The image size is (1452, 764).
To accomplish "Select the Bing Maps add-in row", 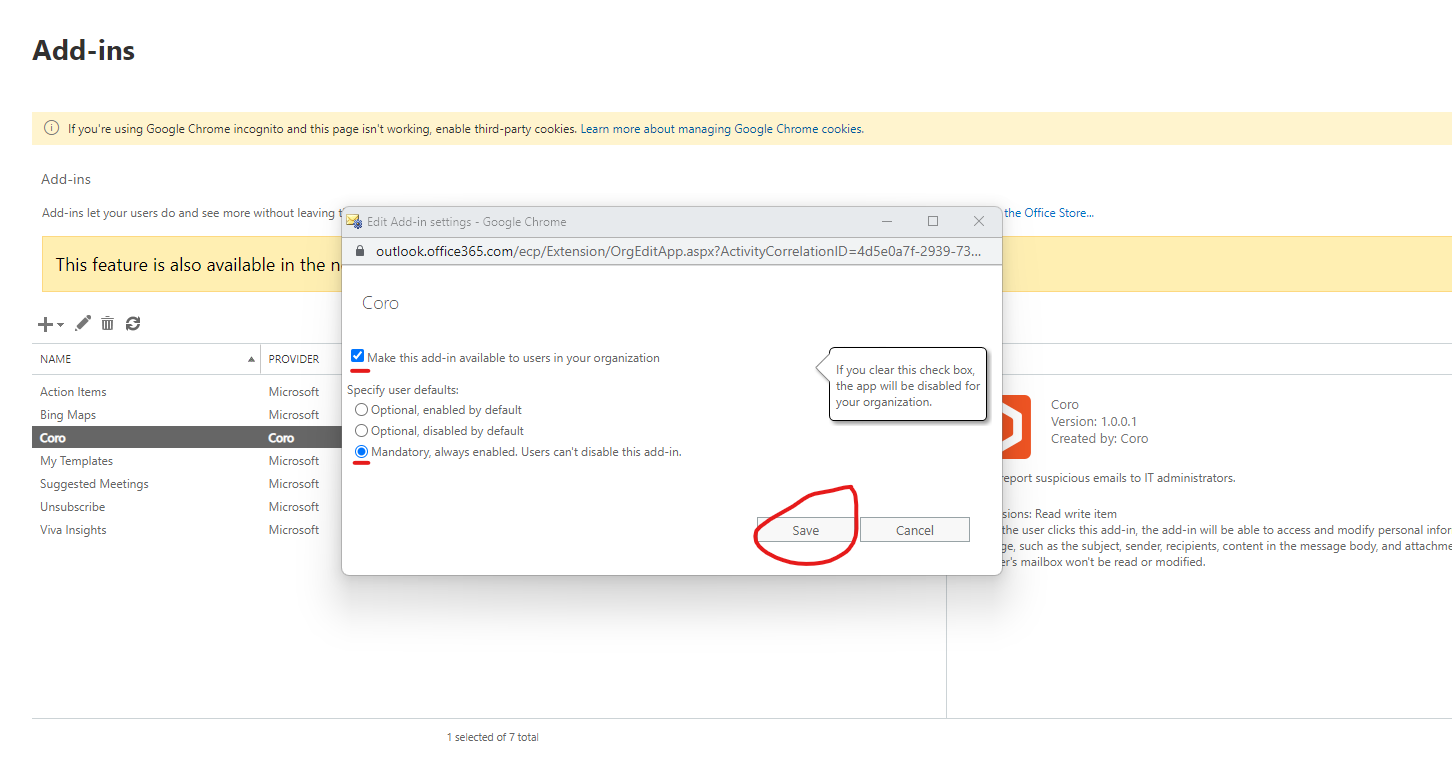I will [x=188, y=415].
